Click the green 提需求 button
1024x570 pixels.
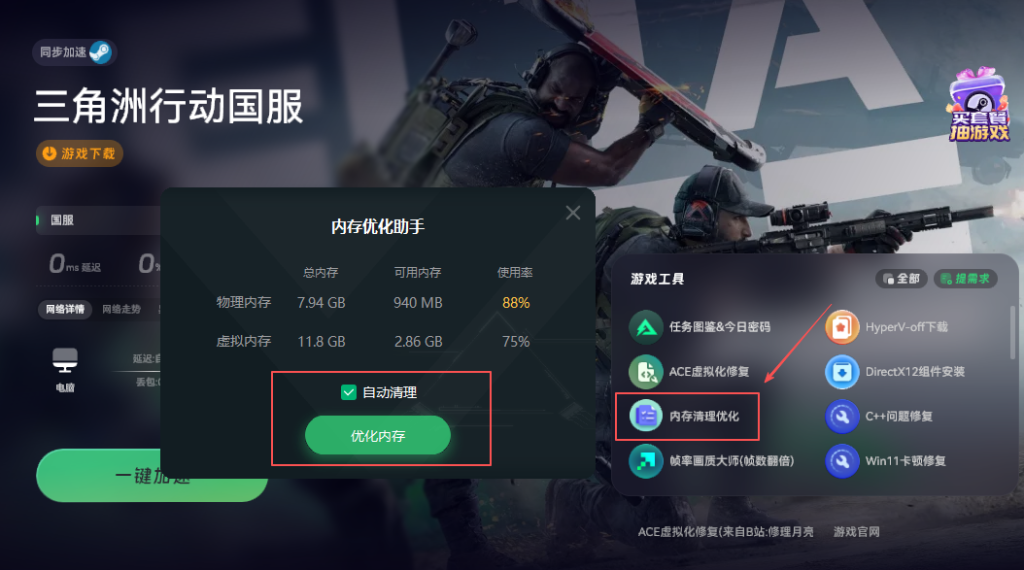click(965, 279)
